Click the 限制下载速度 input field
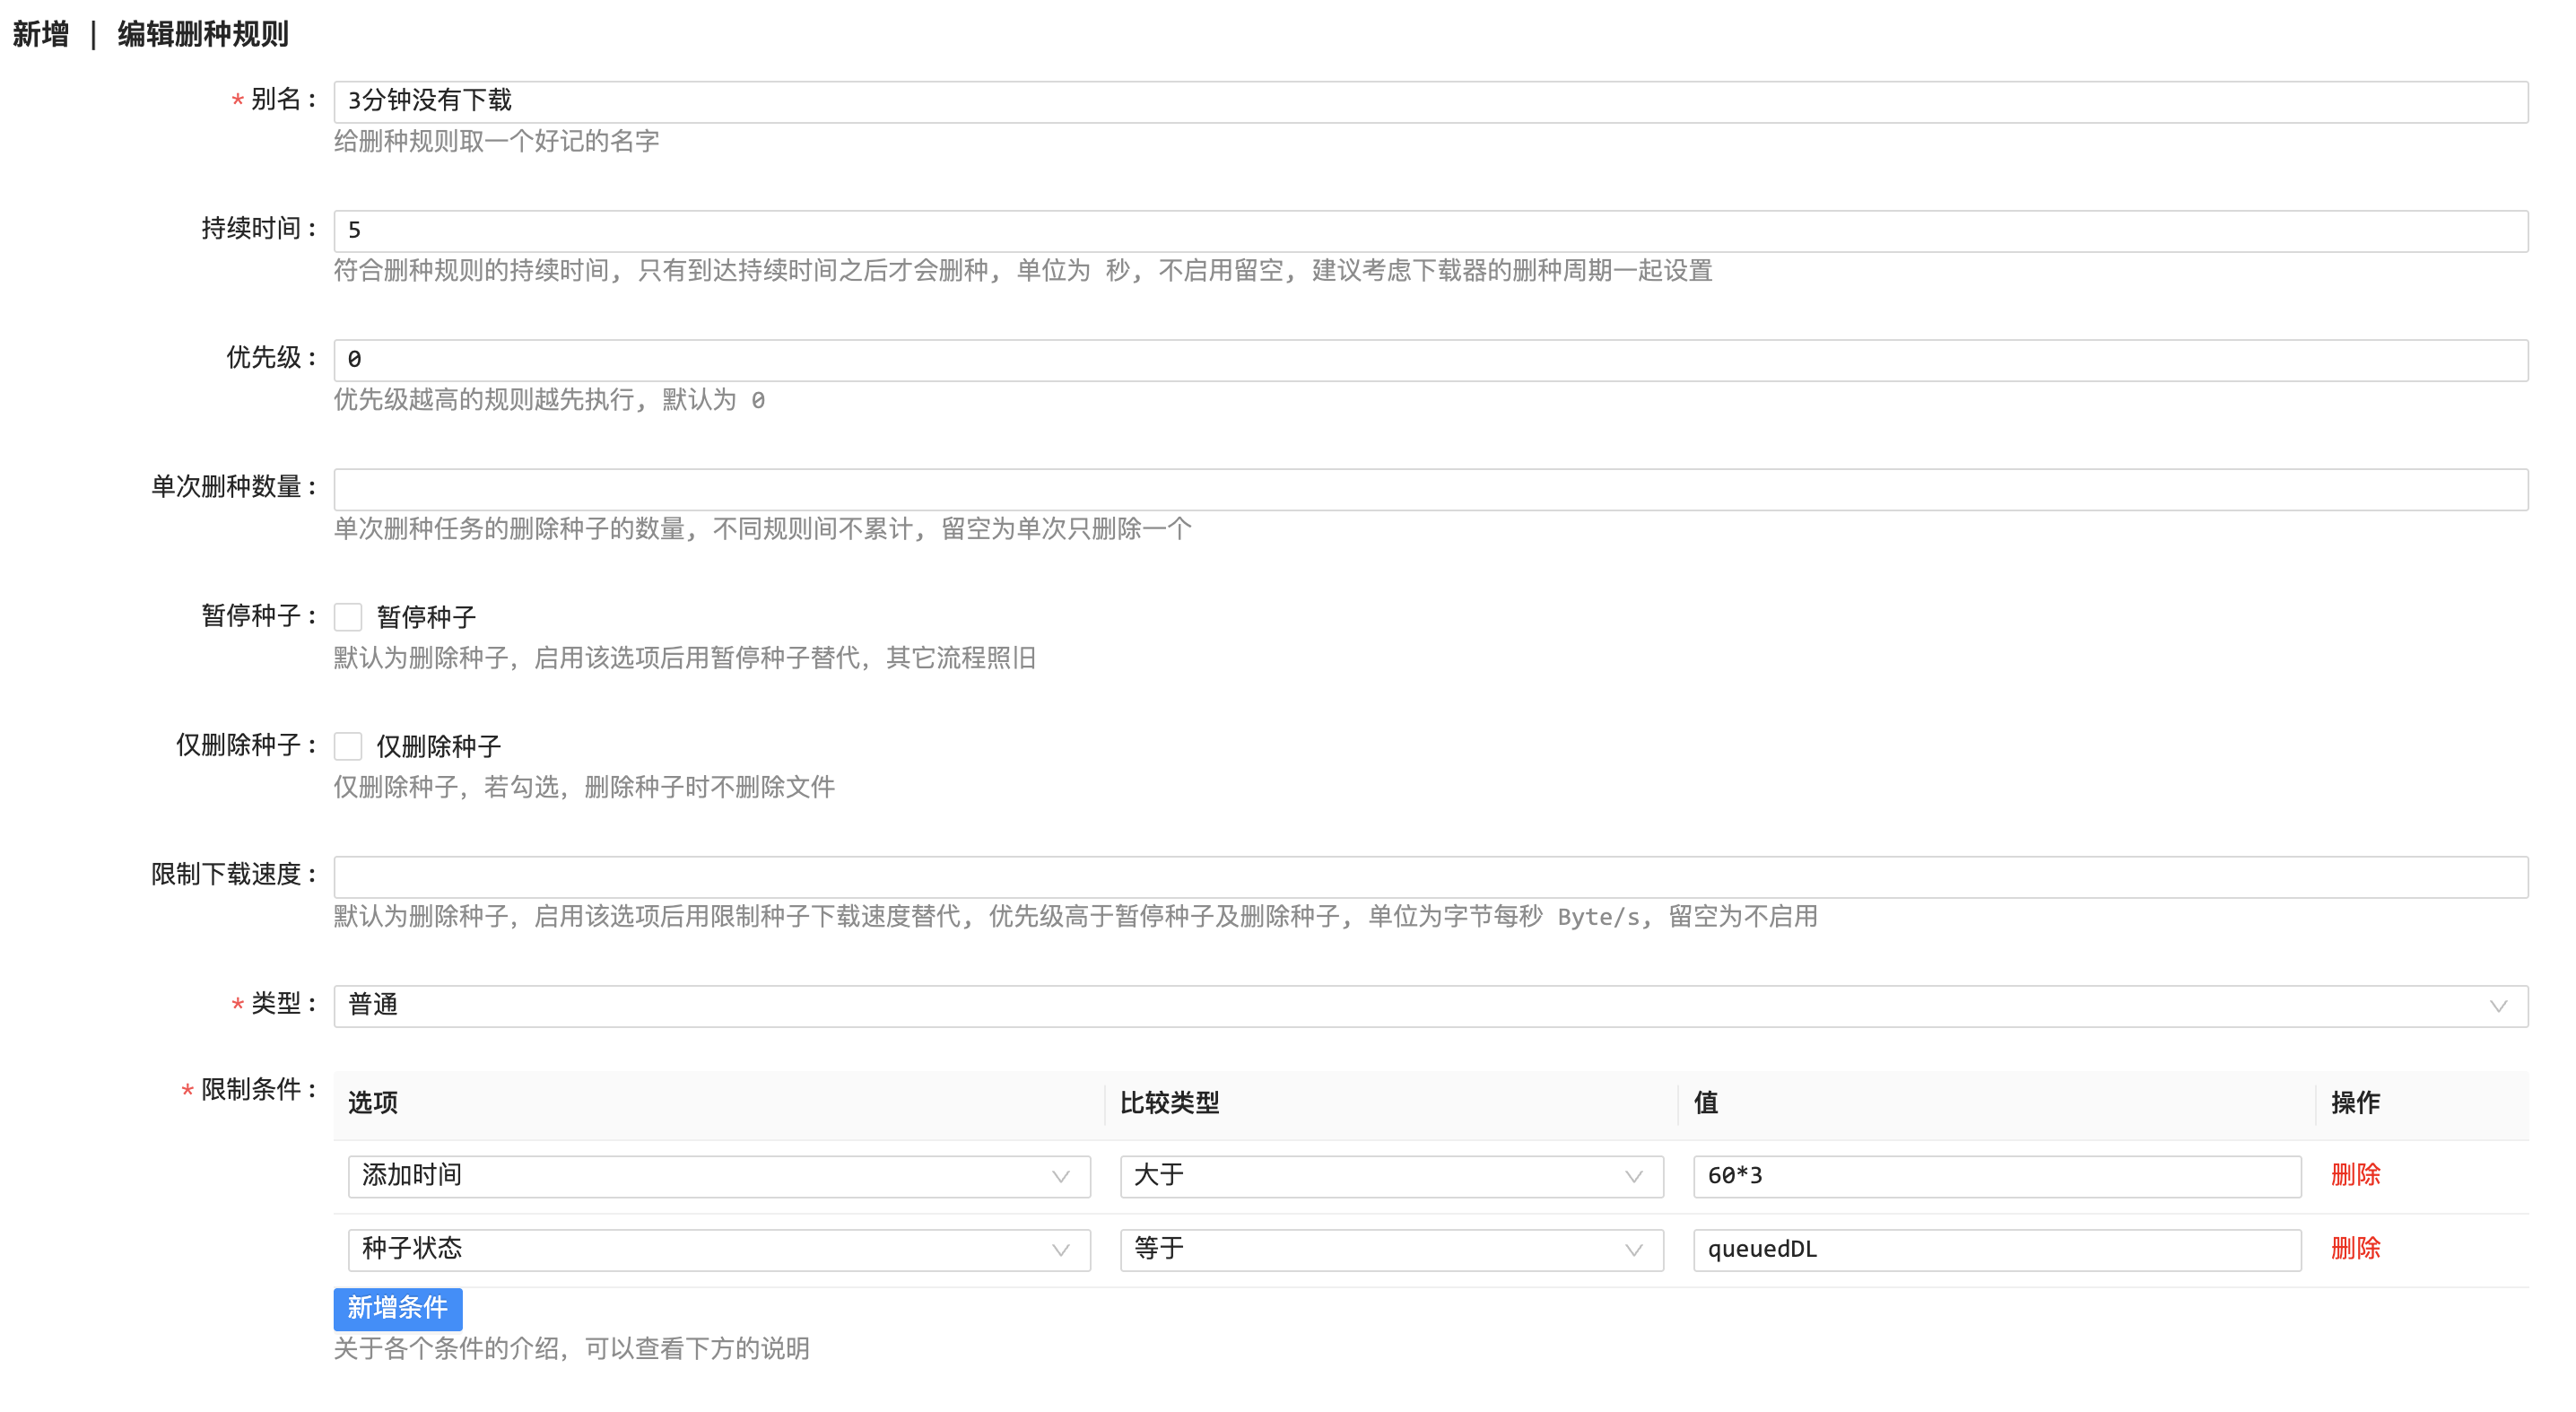2576x1412 pixels. pyautogui.click(x=1430, y=876)
